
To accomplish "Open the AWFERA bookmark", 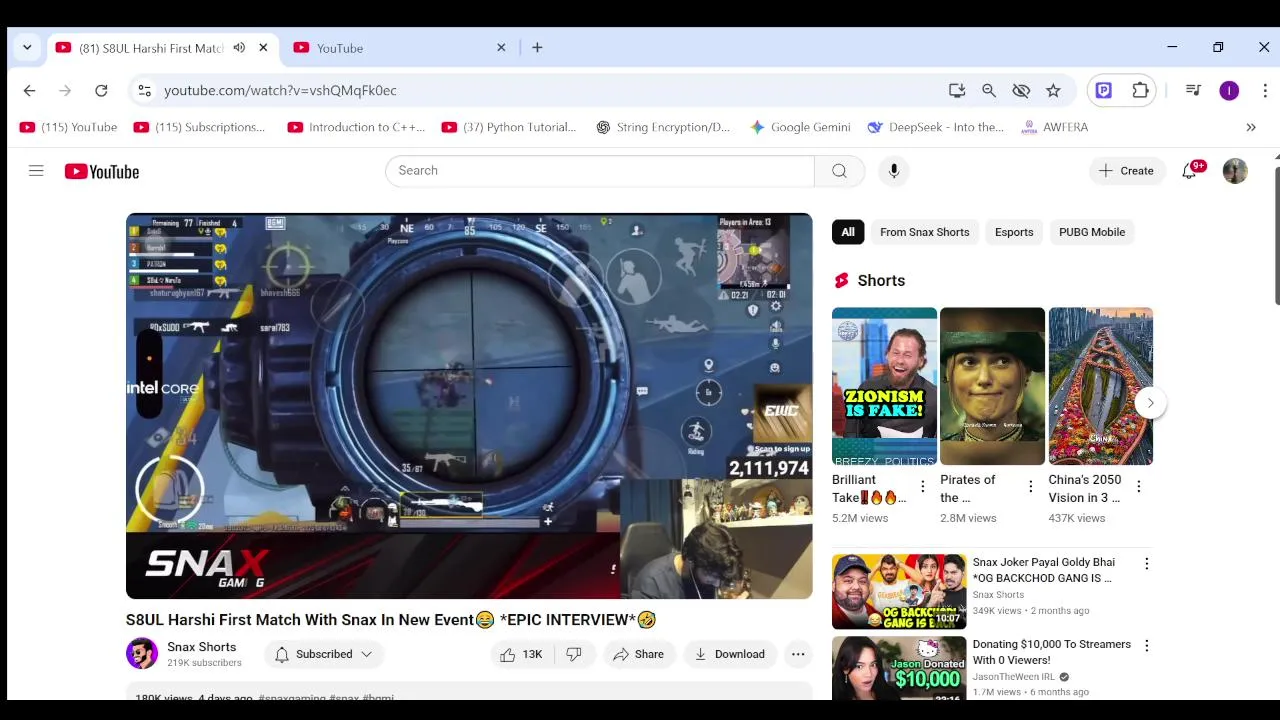I will [1054, 127].
